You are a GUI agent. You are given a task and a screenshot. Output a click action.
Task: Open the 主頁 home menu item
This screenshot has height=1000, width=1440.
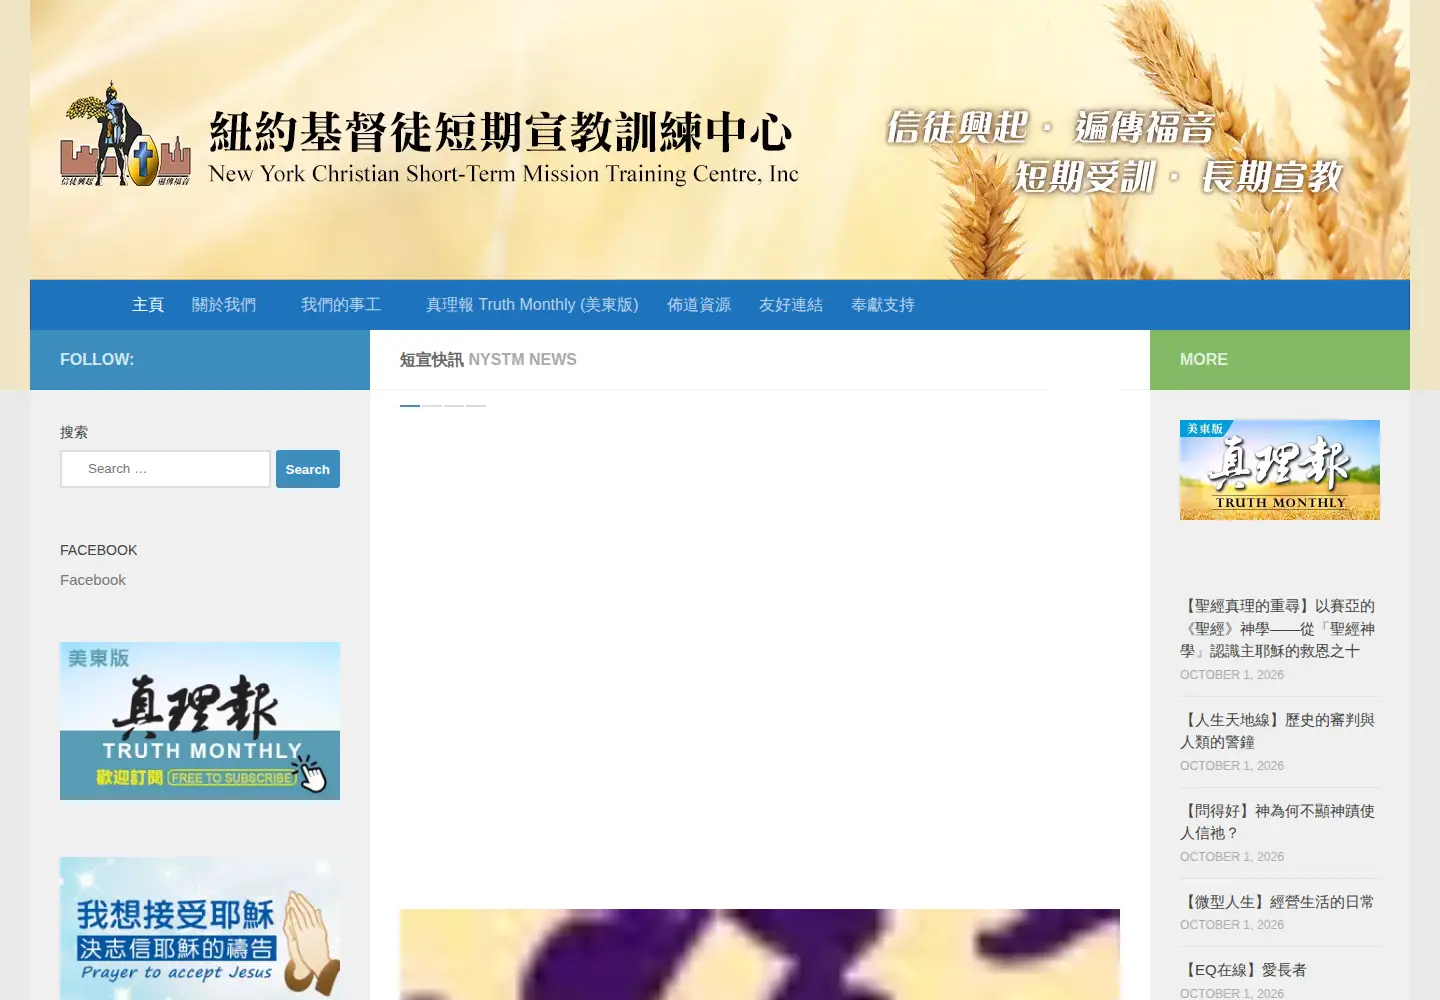pyautogui.click(x=148, y=305)
